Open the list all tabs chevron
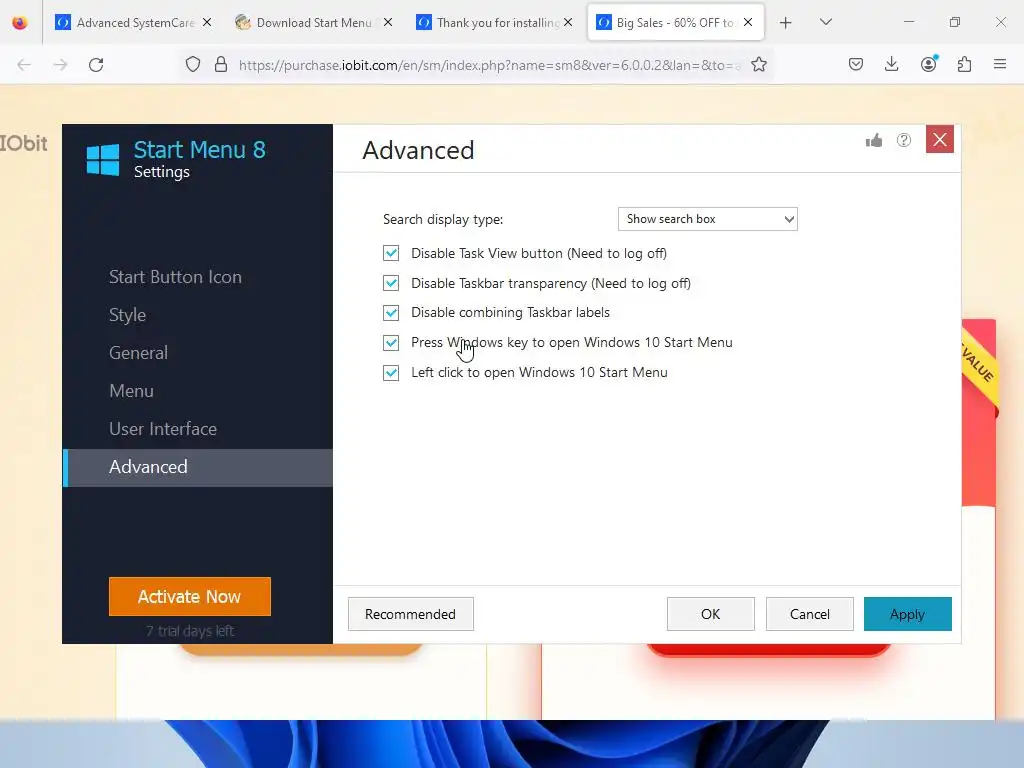 pyautogui.click(x=825, y=22)
